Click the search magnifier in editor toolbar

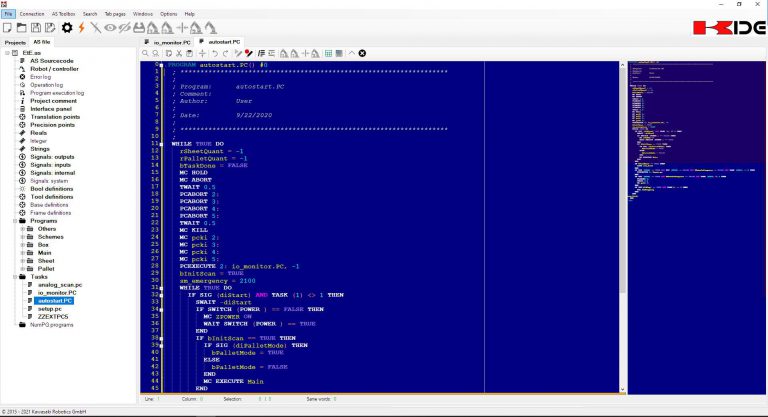(145, 53)
